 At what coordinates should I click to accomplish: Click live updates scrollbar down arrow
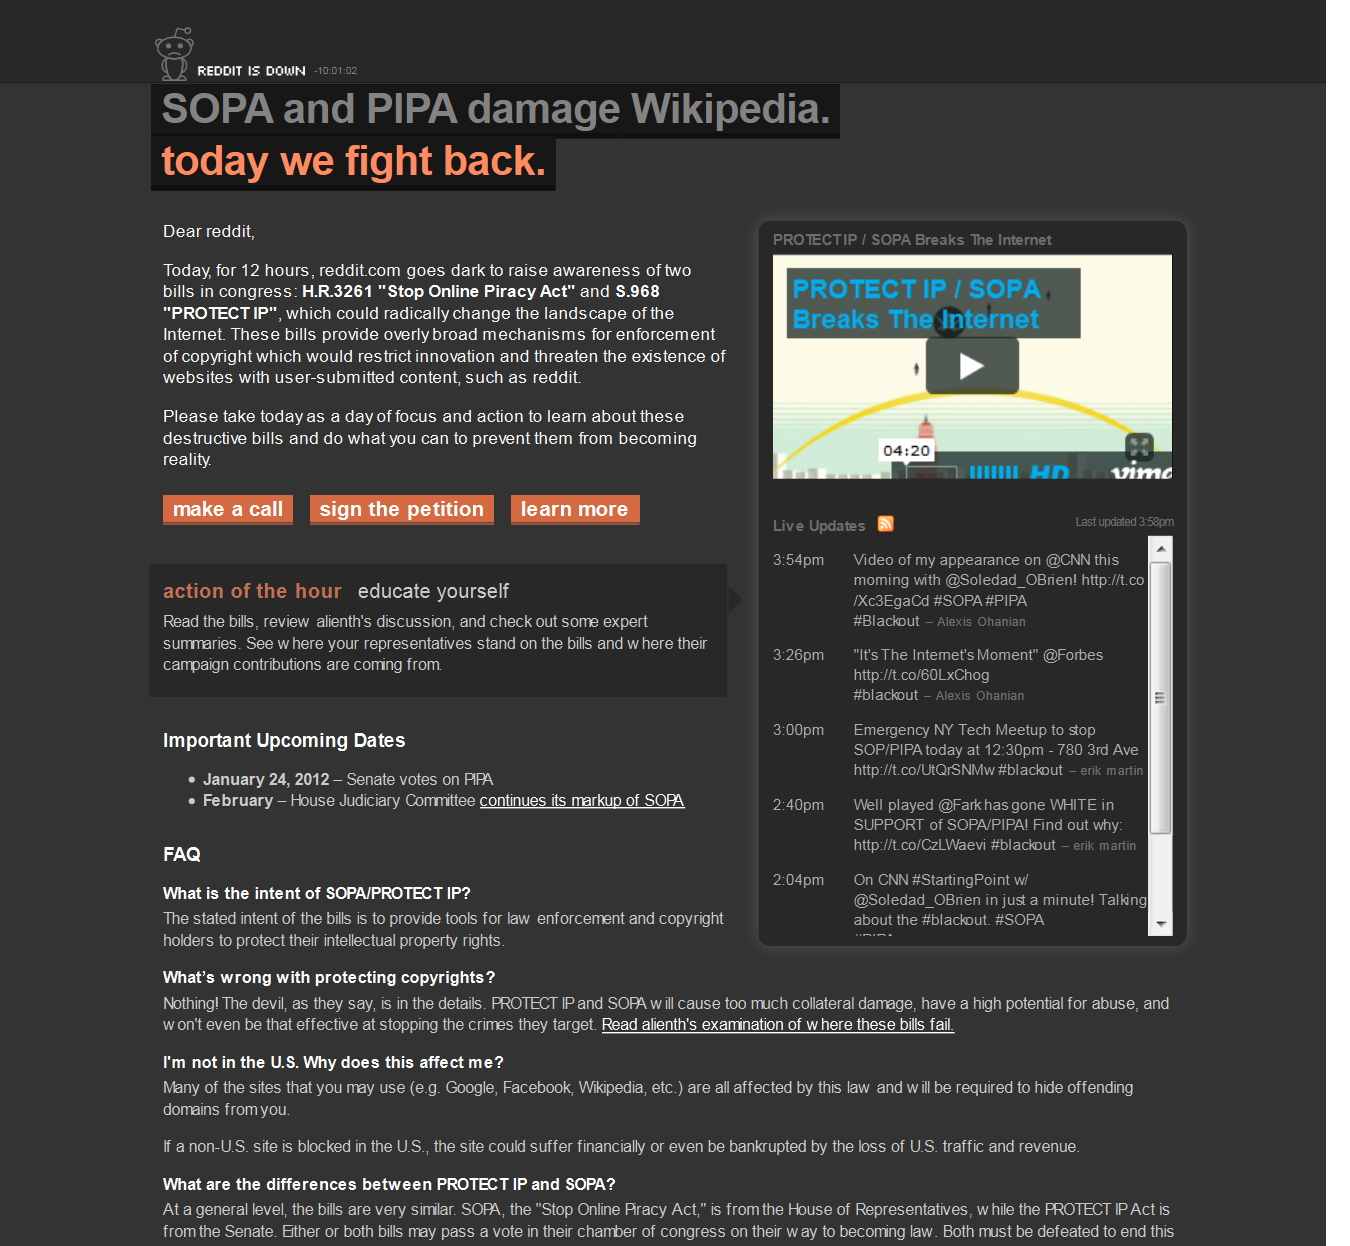(1160, 924)
